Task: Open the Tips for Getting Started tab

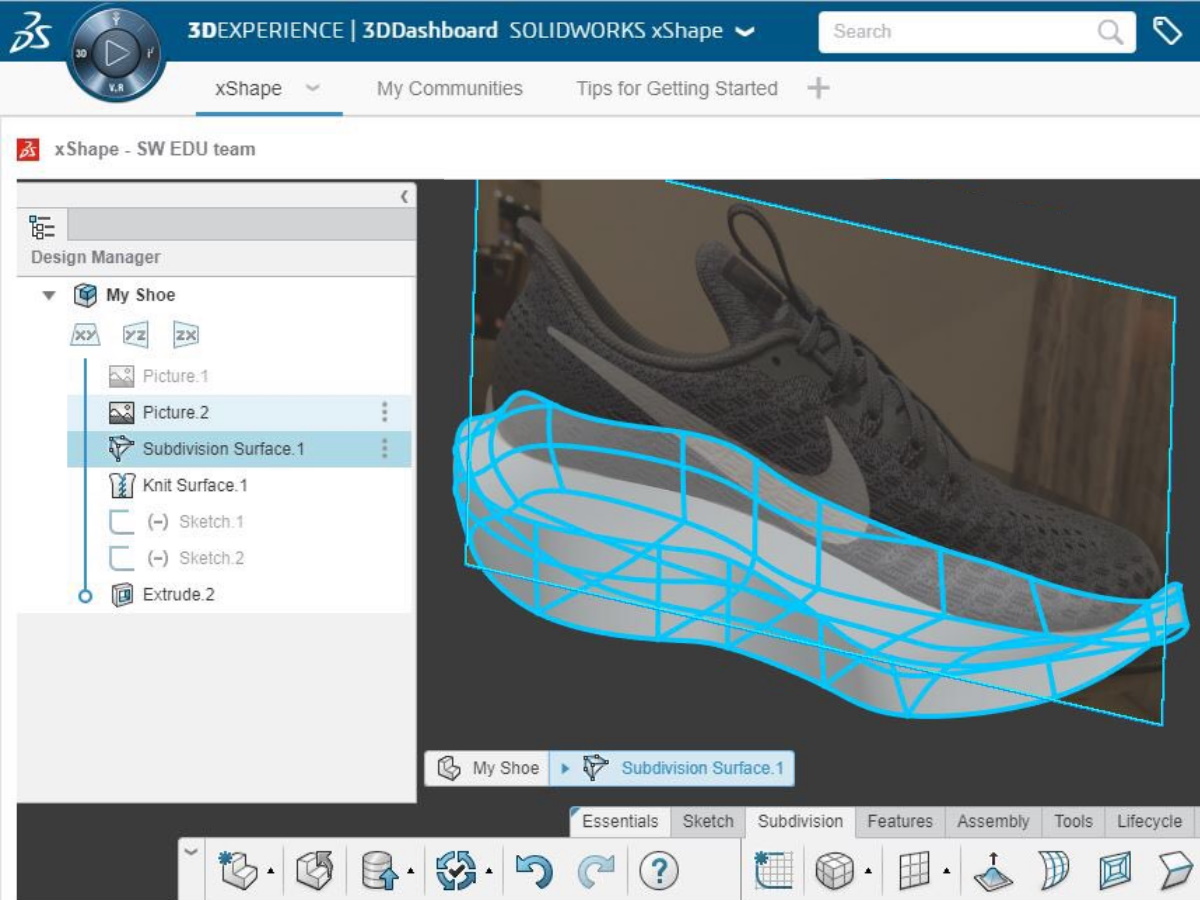Action: (676, 88)
